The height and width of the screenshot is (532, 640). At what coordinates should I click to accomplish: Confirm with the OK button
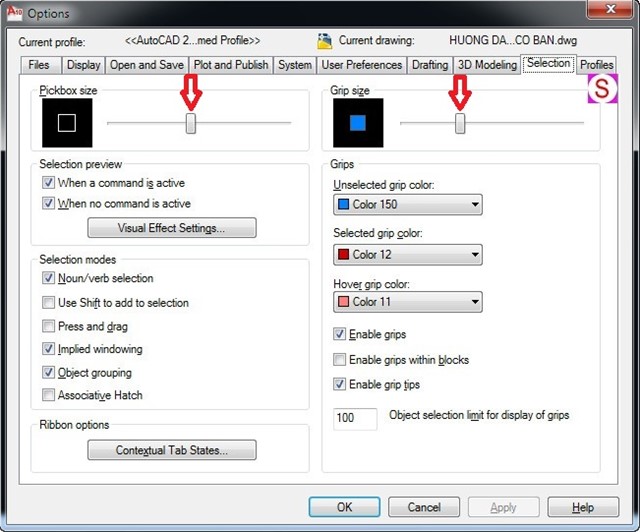click(344, 507)
